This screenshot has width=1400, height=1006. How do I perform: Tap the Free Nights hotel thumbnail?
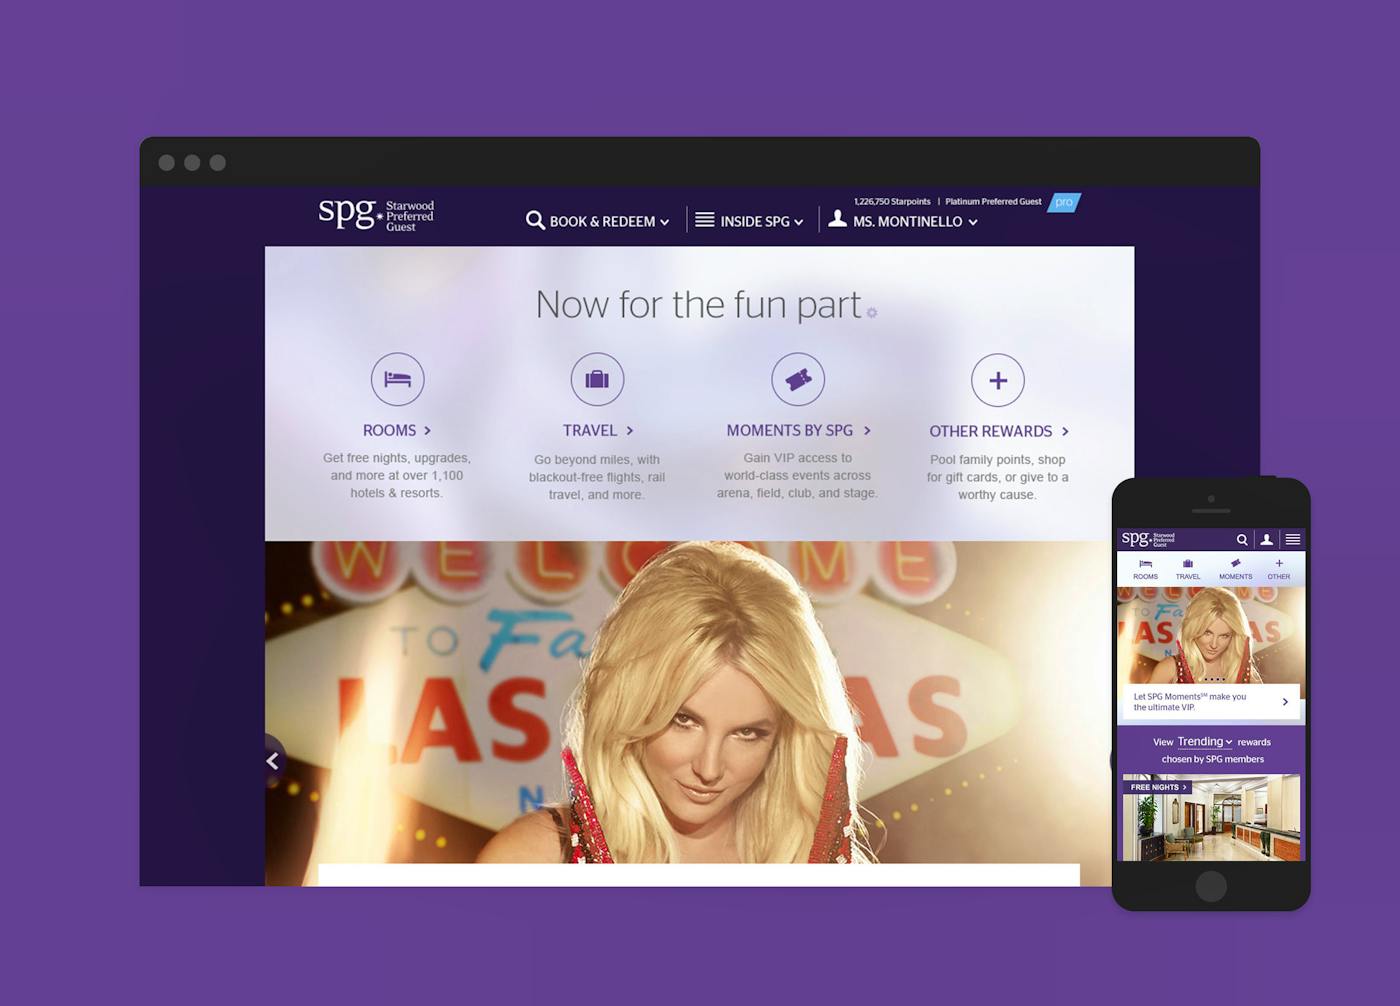pyautogui.click(x=1211, y=817)
